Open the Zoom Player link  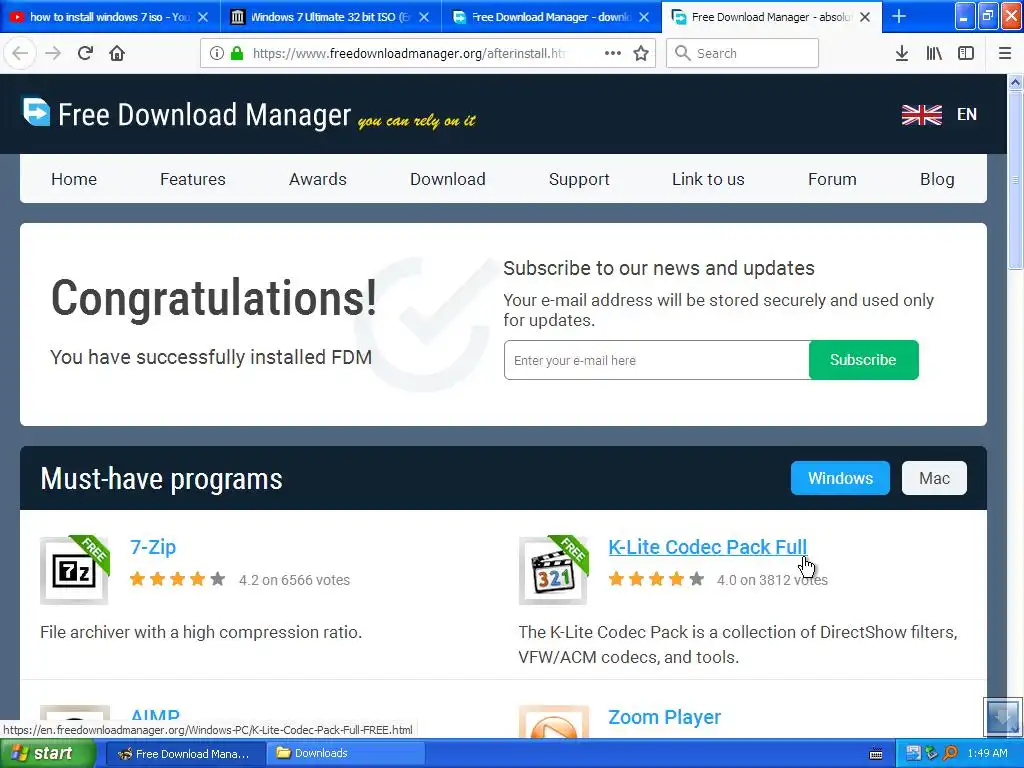[664, 717]
